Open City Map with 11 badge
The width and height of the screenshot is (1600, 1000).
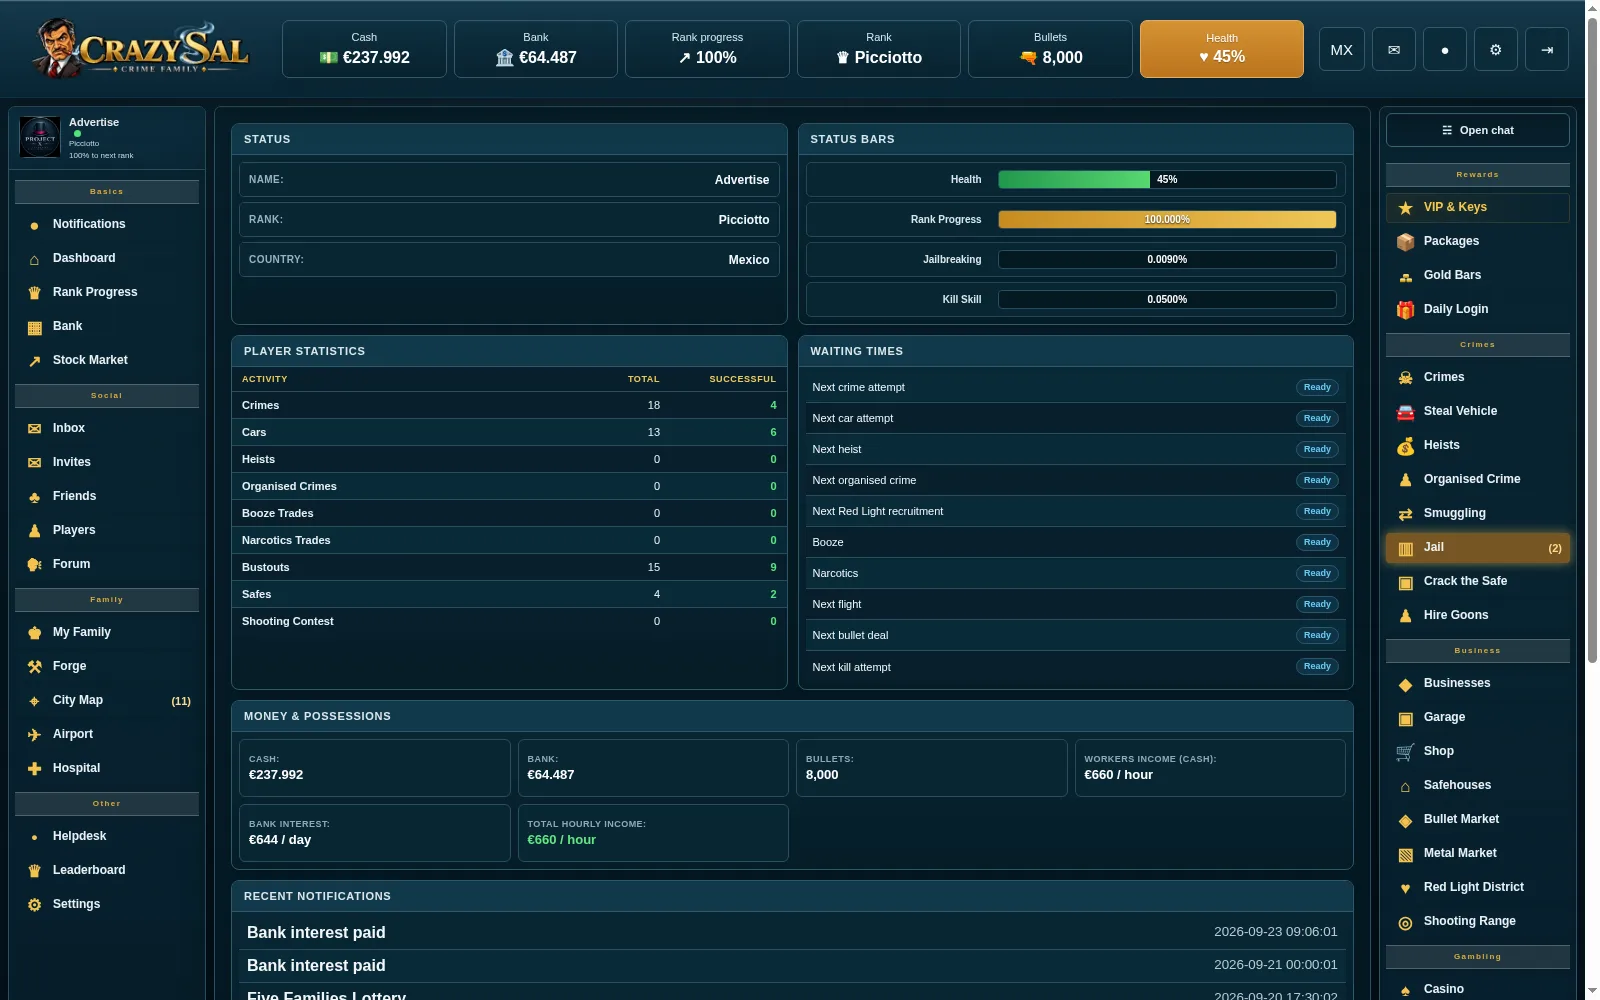click(107, 700)
